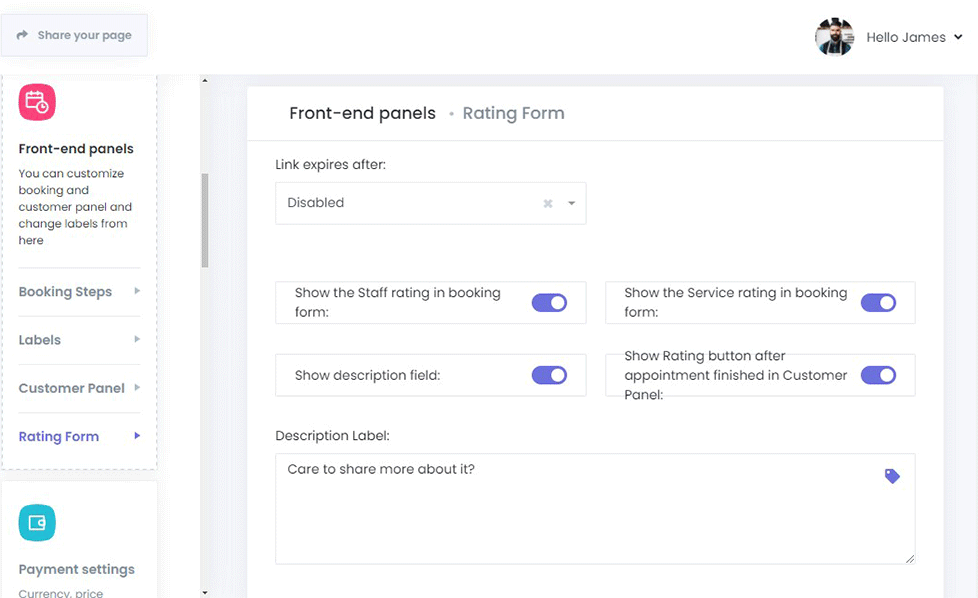Click the tag icon in Description Label field
This screenshot has width=978, height=598.
coord(892,476)
